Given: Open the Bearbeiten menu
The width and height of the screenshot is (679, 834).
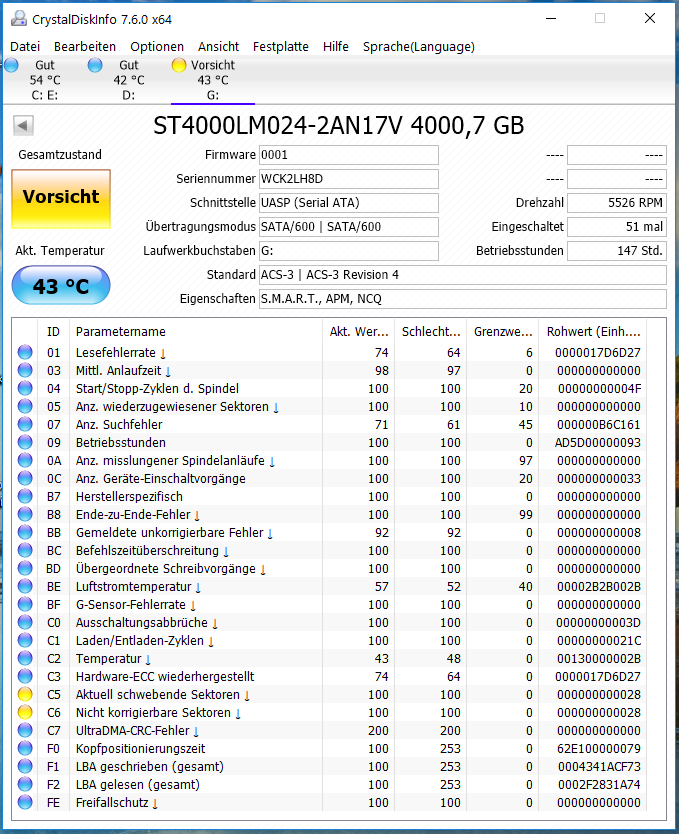Looking at the screenshot, I should click(85, 47).
